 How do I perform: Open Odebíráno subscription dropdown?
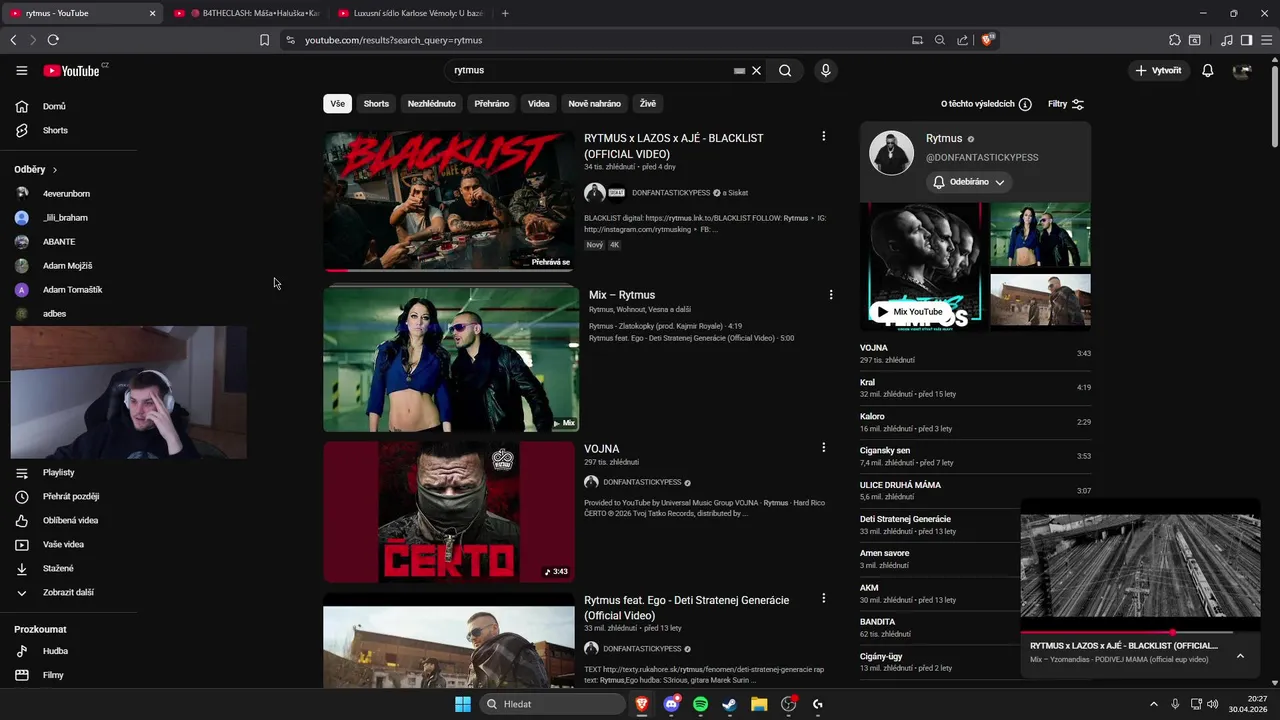click(969, 182)
